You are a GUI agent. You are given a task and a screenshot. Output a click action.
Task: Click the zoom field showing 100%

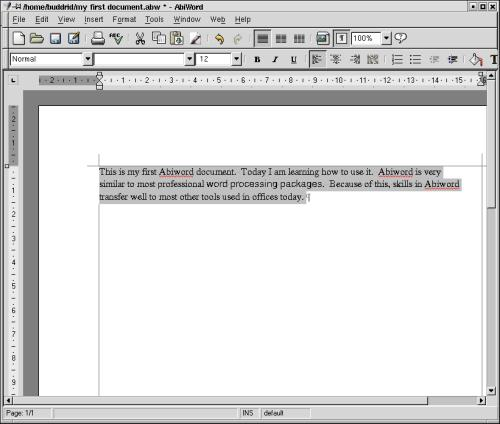point(366,39)
